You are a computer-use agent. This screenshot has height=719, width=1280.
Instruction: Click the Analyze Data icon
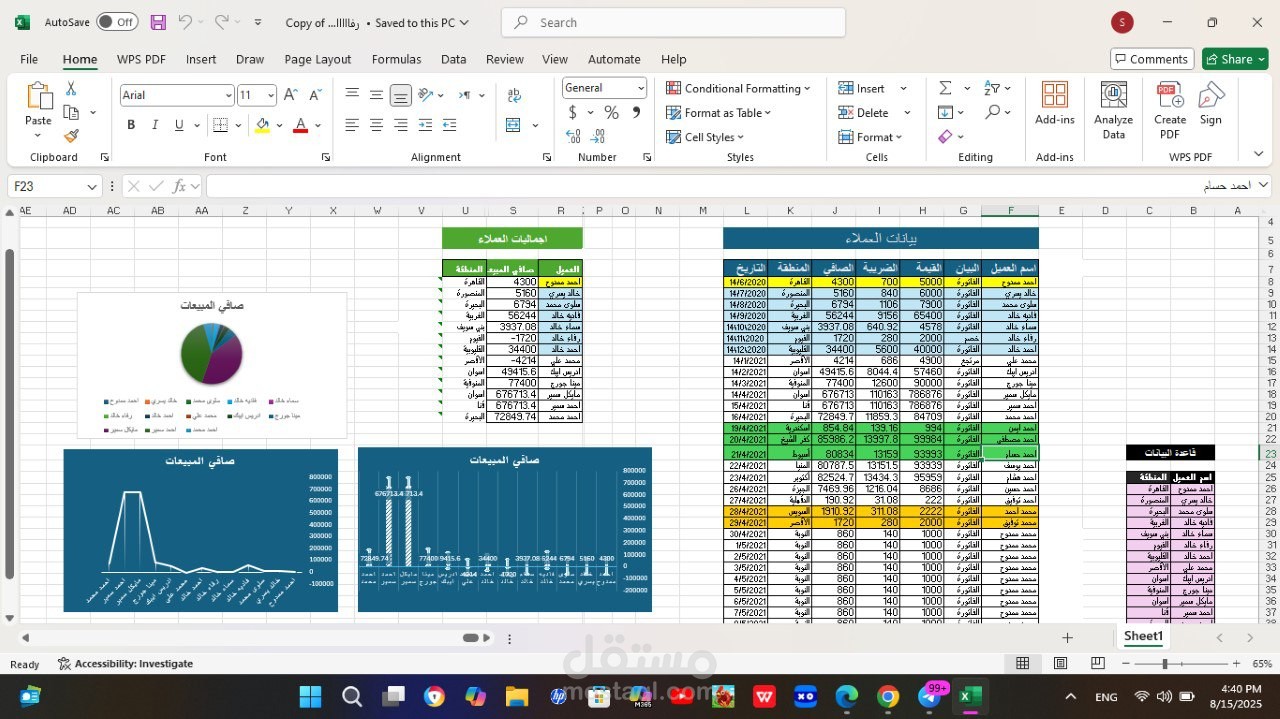tap(1113, 110)
